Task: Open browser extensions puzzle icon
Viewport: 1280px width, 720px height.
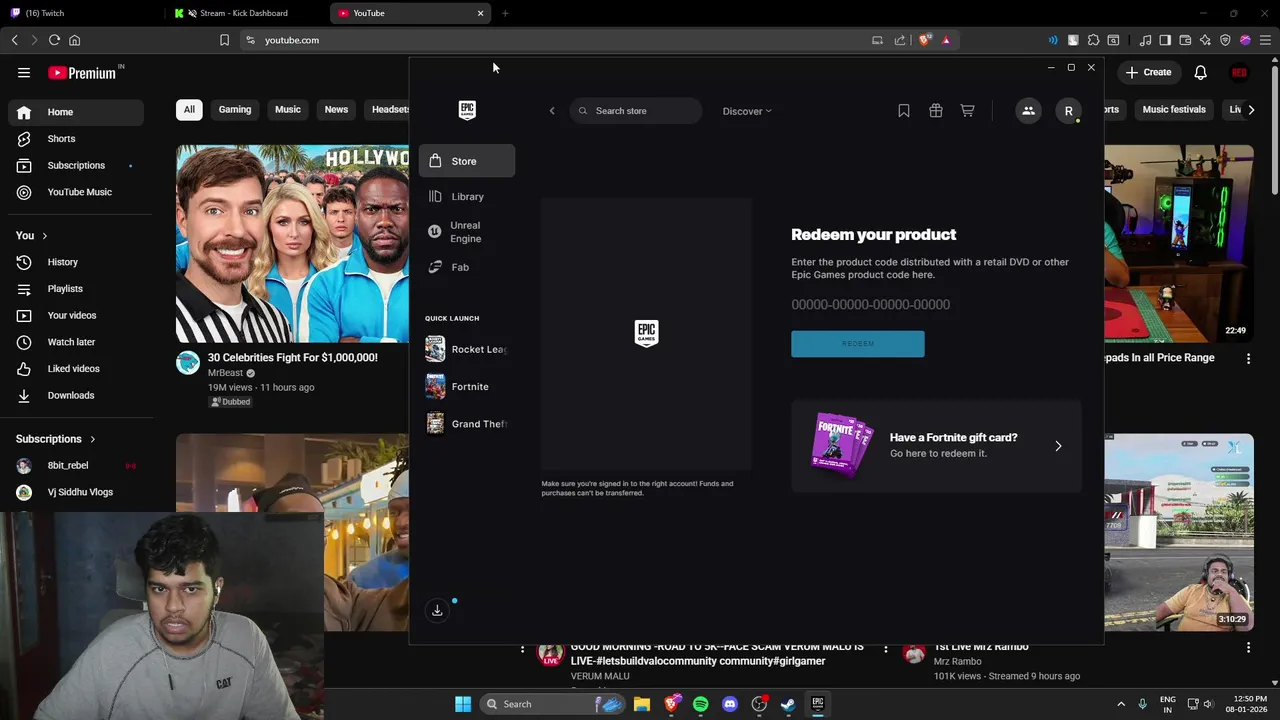Action: (x=1093, y=40)
